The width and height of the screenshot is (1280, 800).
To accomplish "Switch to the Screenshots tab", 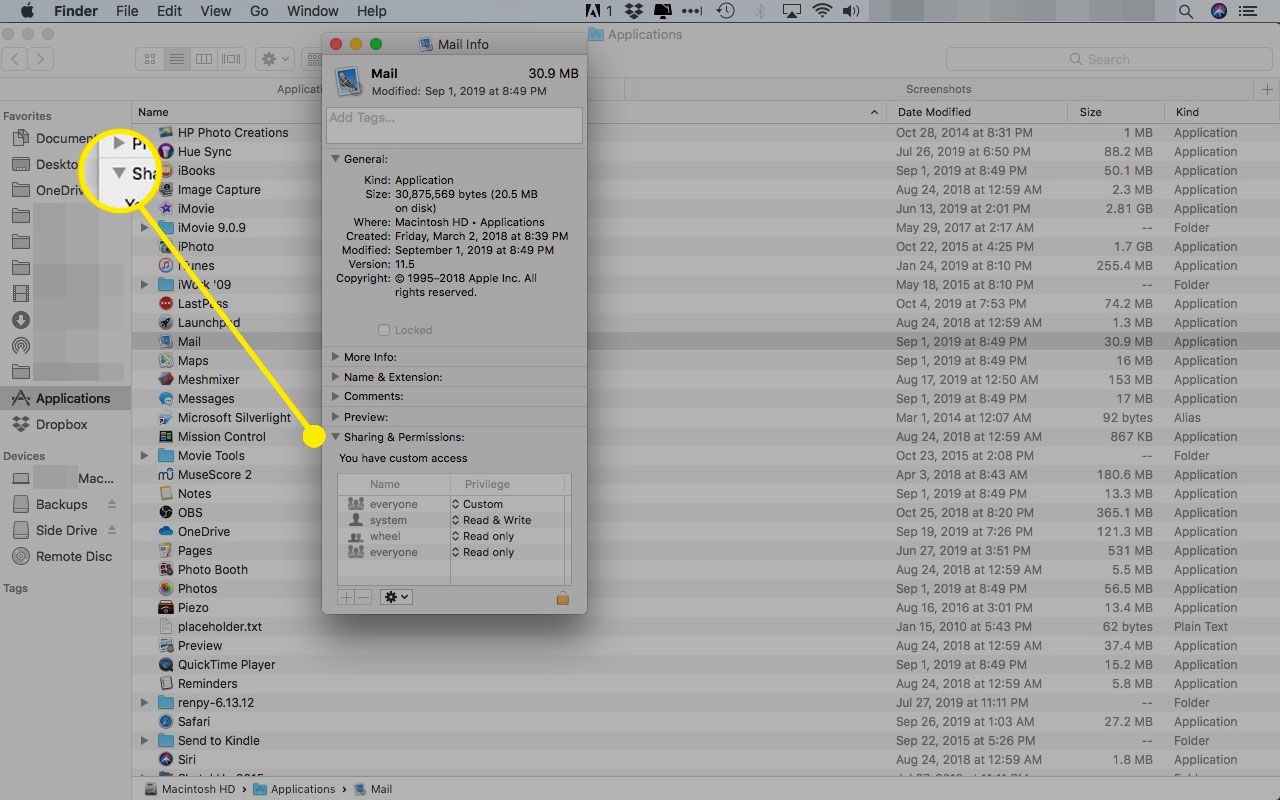I will (x=938, y=89).
